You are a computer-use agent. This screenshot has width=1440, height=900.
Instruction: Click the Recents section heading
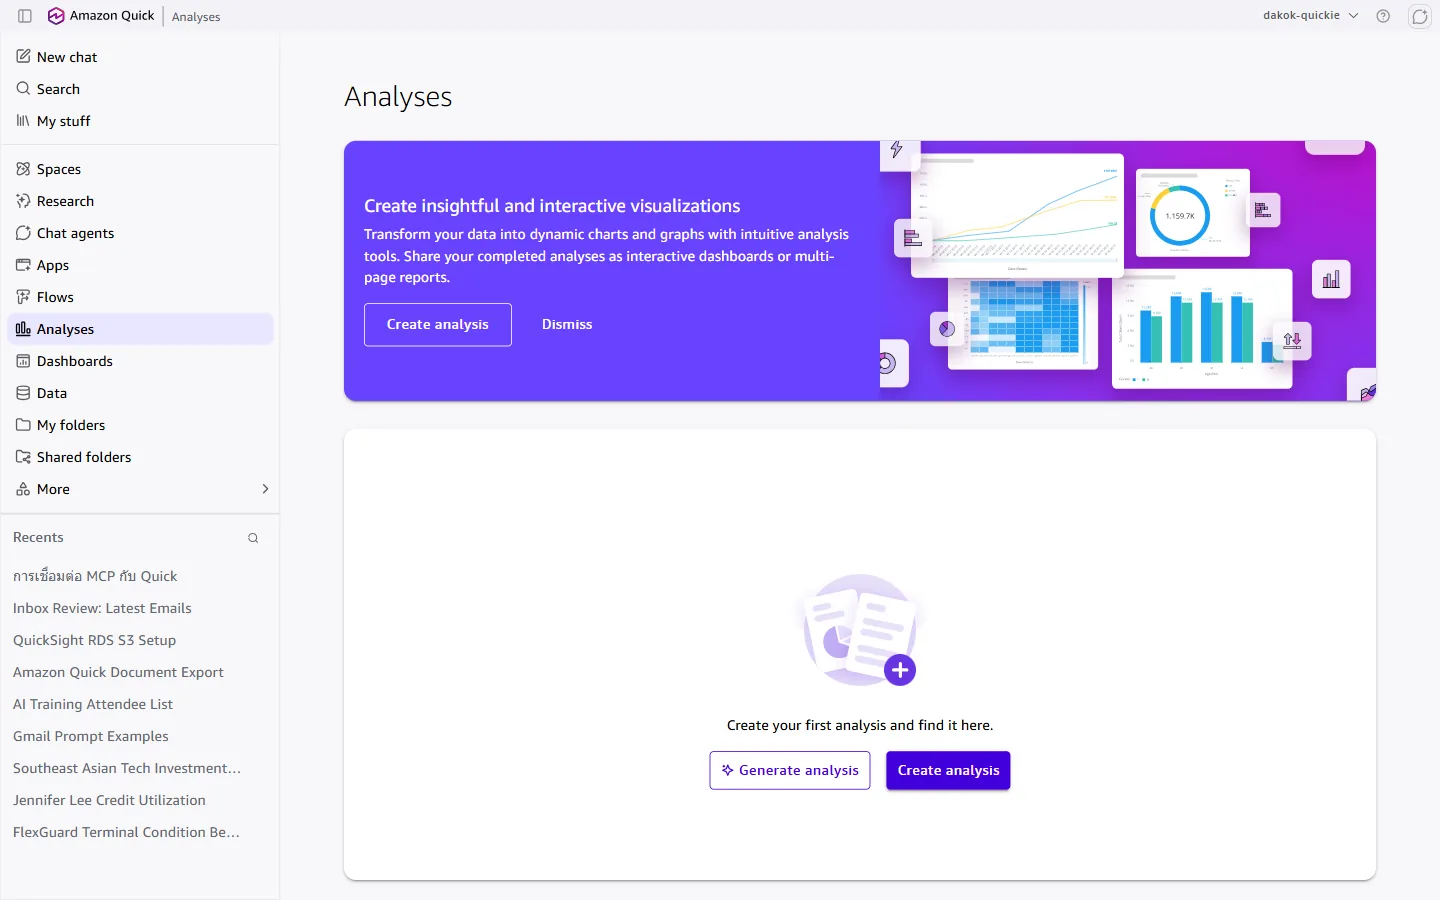pyautogui.click(x=38, y=537)
